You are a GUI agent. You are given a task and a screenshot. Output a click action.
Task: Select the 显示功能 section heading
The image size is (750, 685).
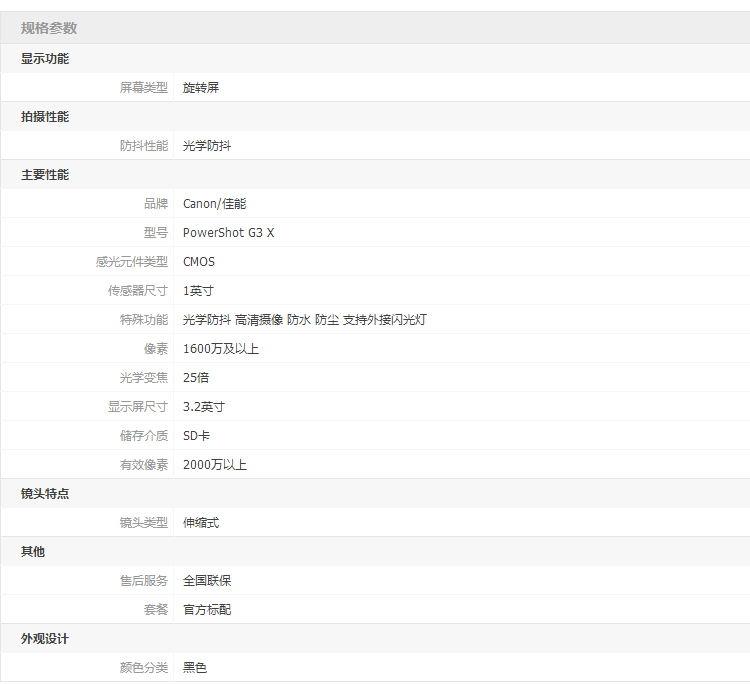pos(45,59)
